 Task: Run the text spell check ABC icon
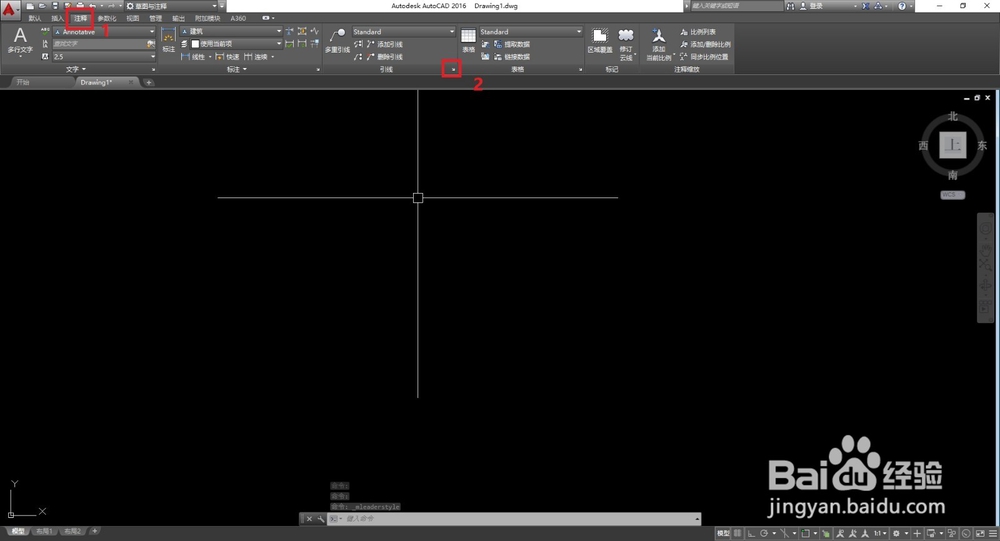(45, 31)
